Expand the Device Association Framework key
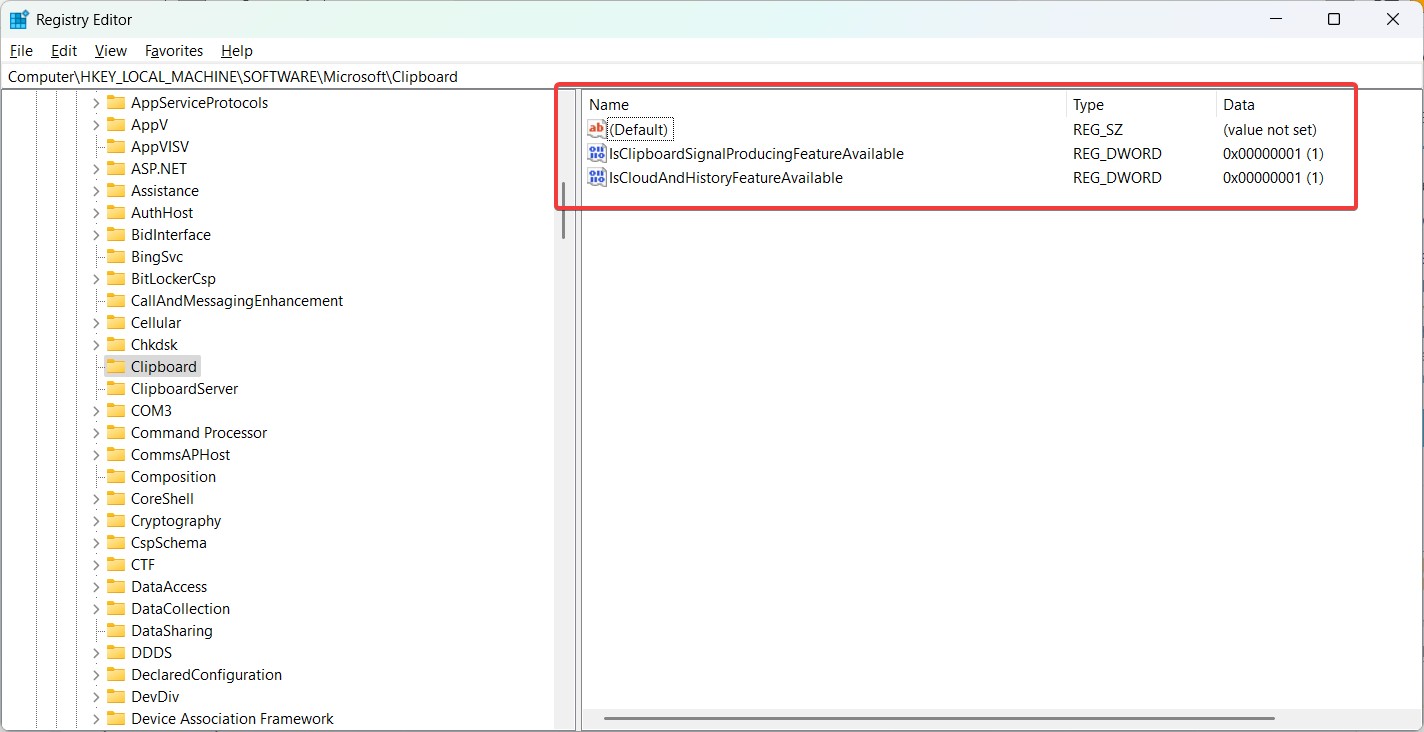This screenshot has height=732, width=1424. [96, 718]
